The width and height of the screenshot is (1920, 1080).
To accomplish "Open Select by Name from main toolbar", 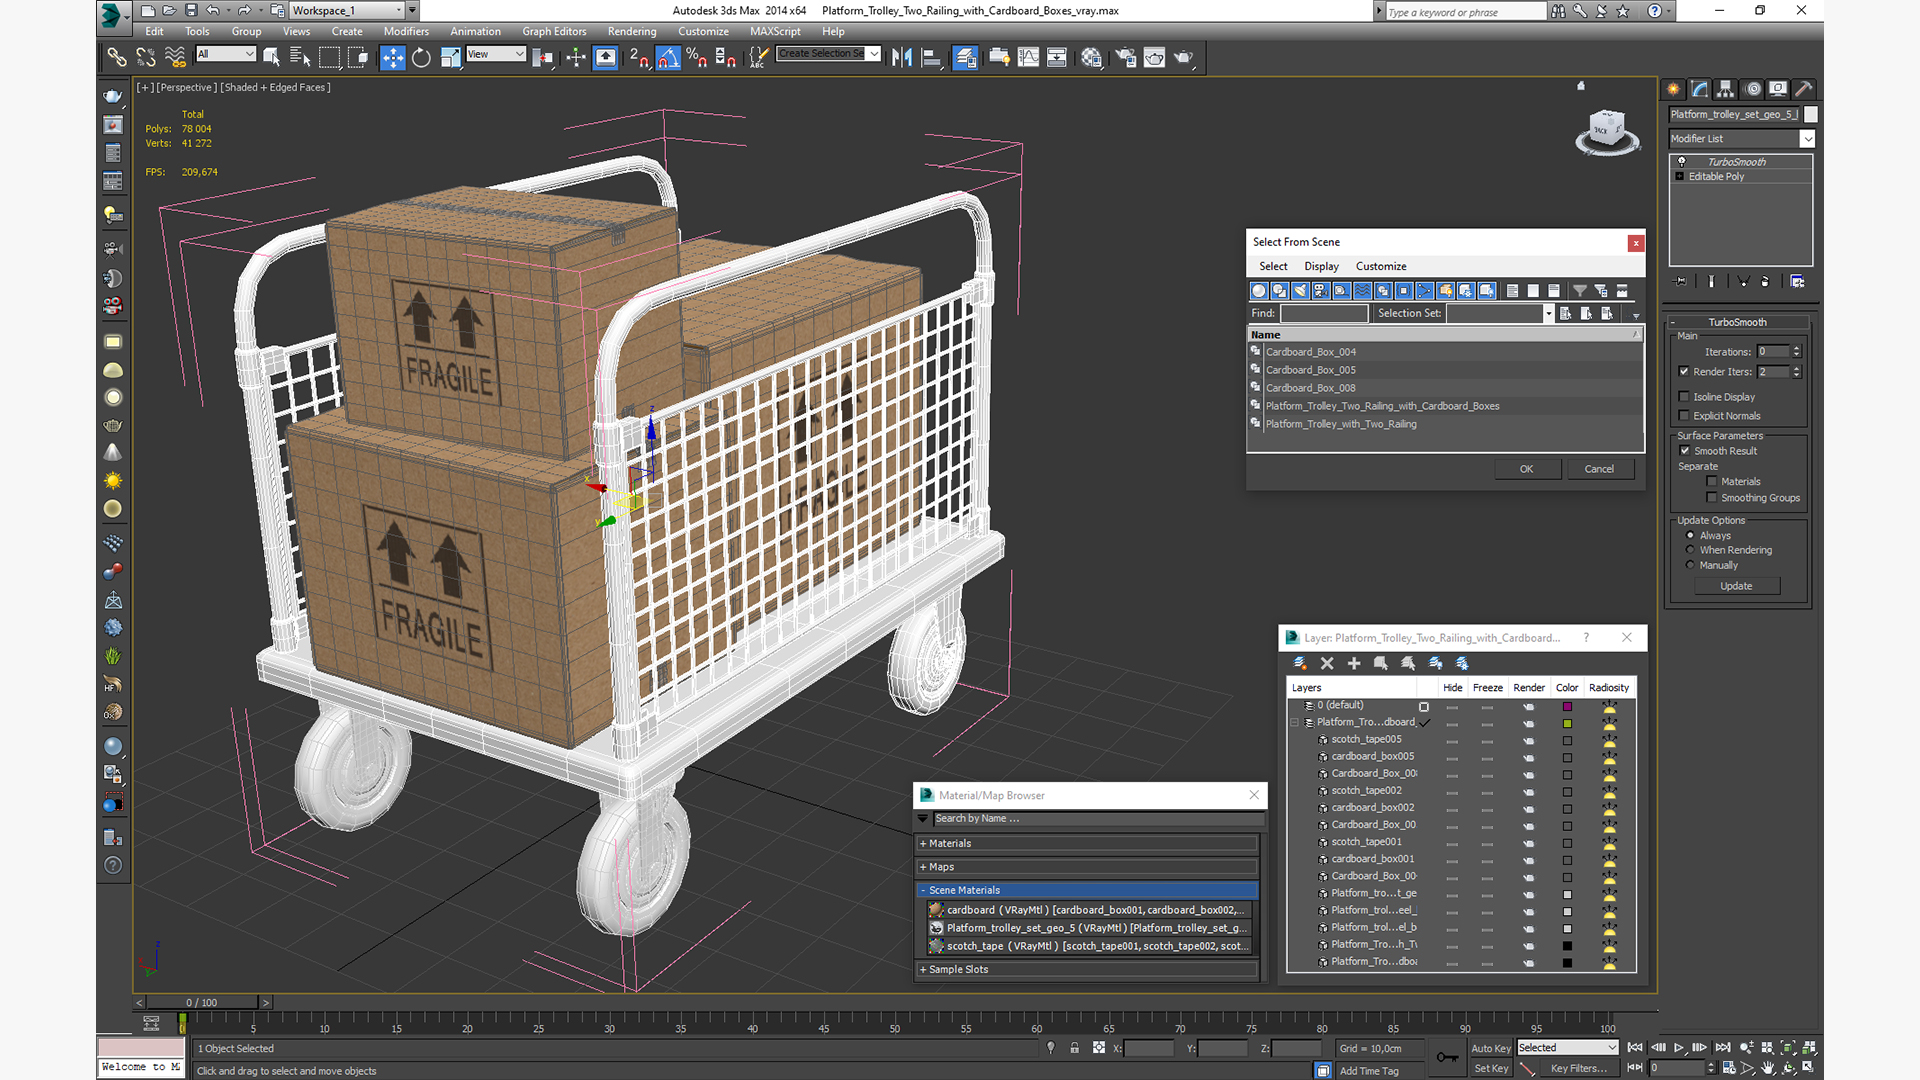I will 300,57.
